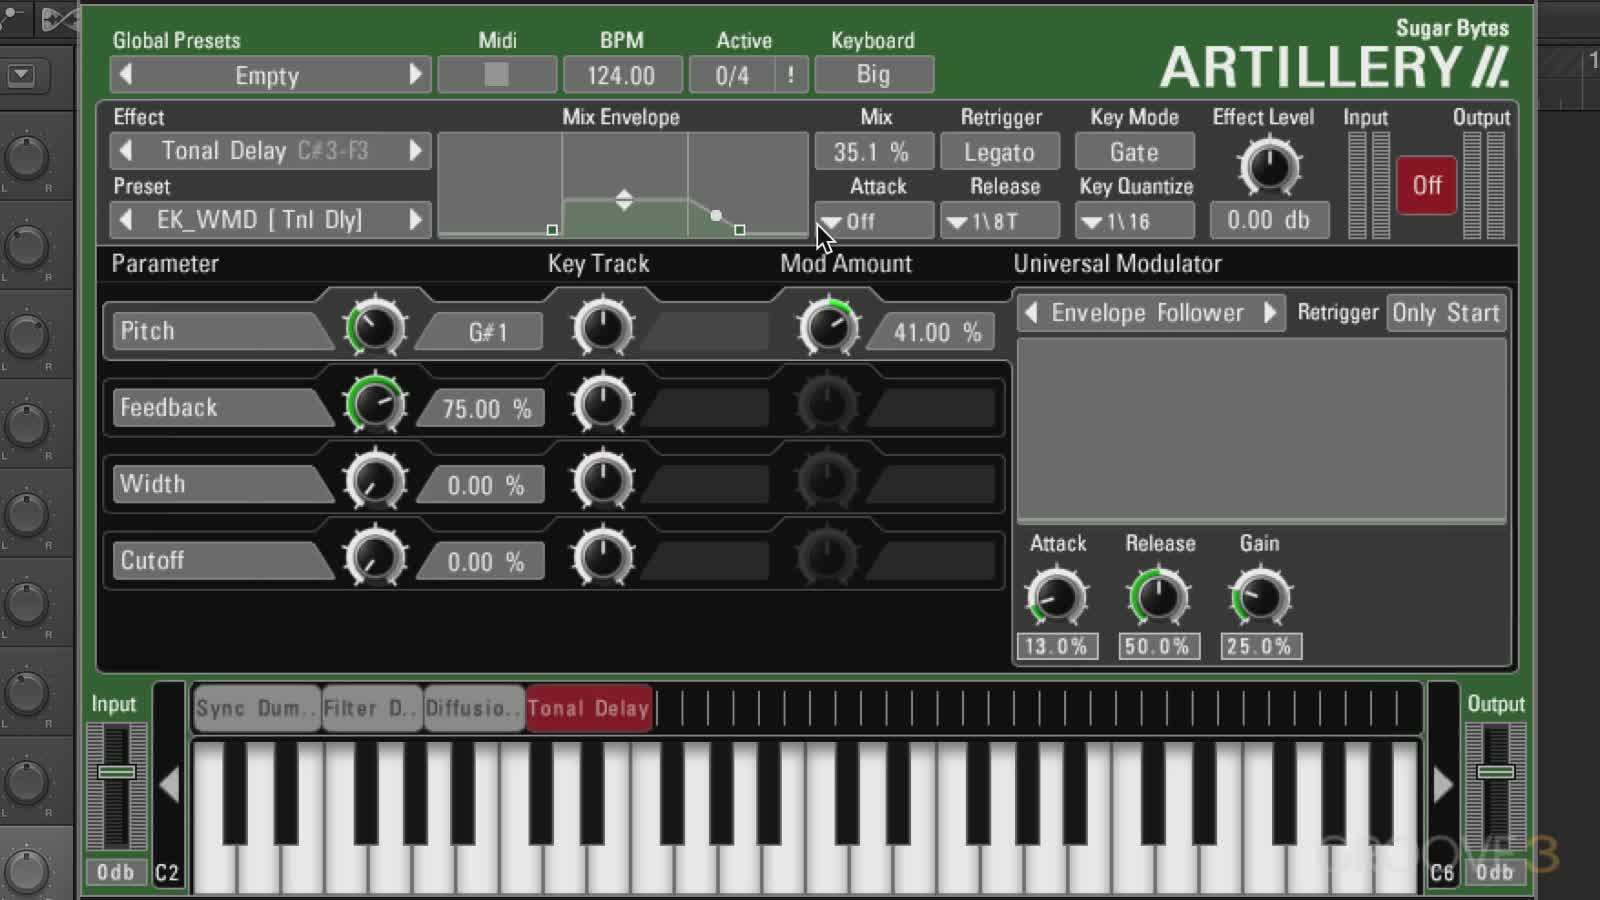Select the Sync Dum.. effect slot

pos(256,708)
